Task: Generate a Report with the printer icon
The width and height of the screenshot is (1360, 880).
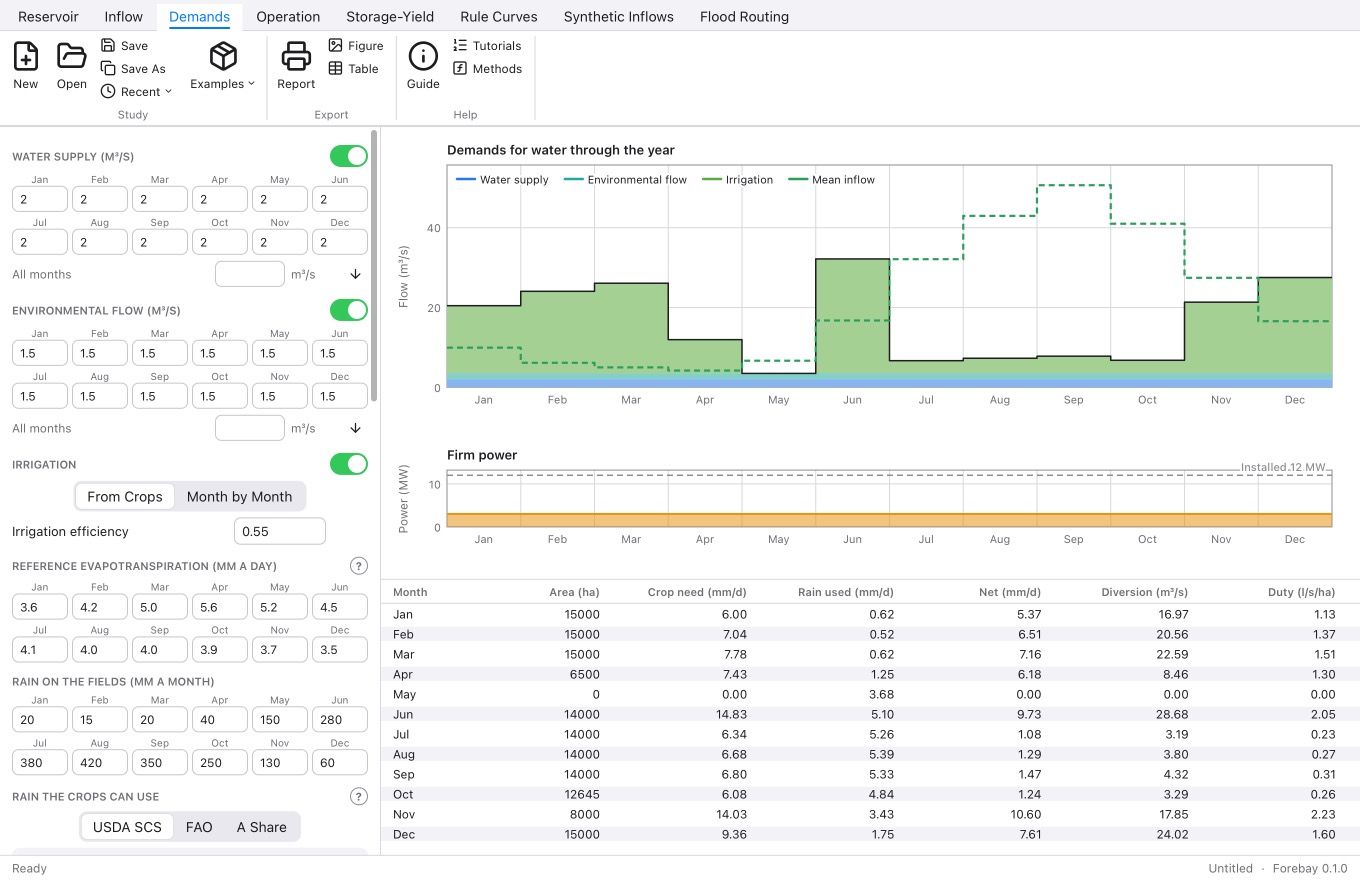Action: coord(296,66)
